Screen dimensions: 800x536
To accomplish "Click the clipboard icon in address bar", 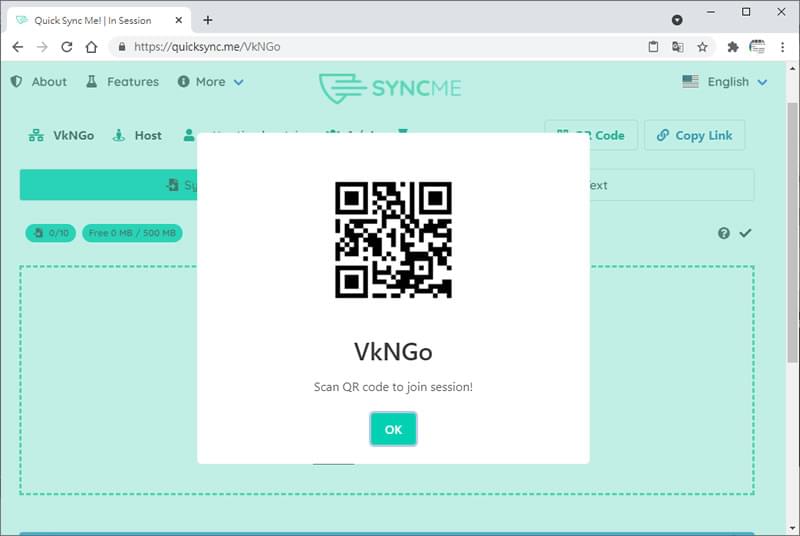I will (x=653, y=47).
